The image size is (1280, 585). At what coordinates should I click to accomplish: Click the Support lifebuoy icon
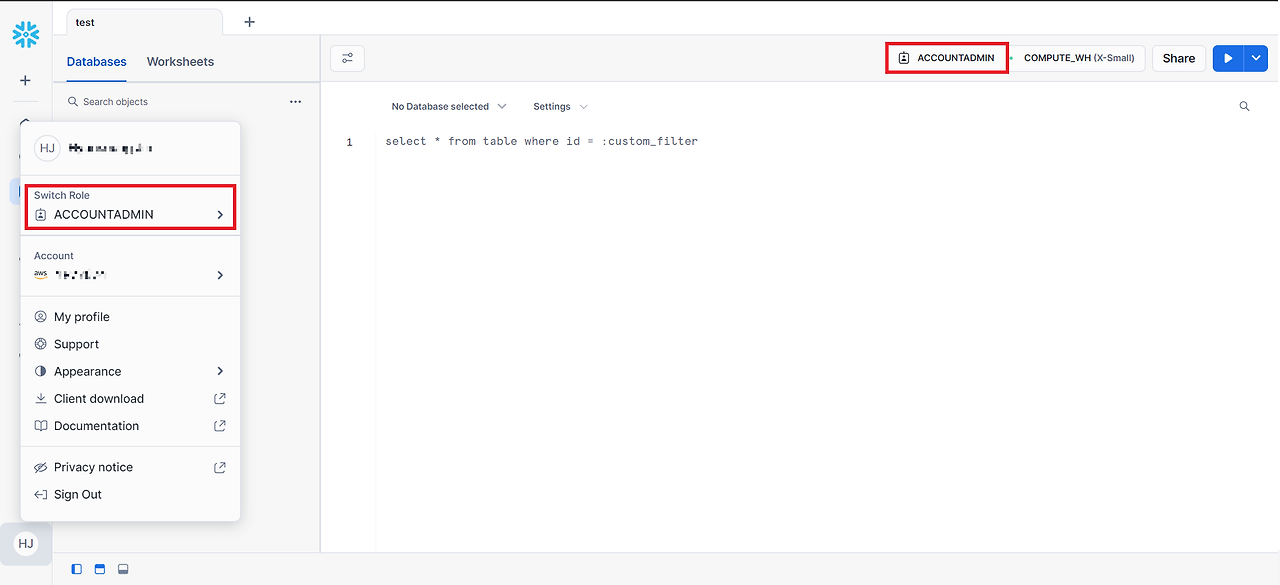pos(41,344)
